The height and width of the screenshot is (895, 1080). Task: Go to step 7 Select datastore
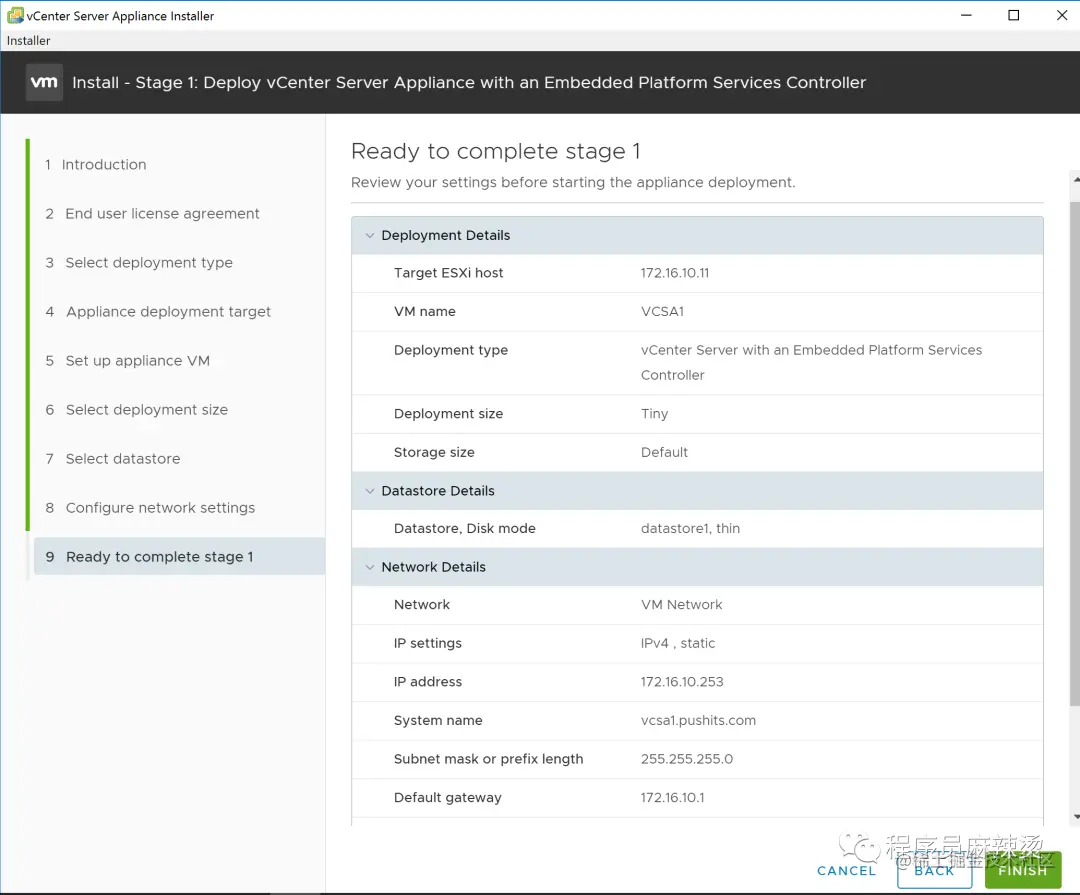(x=112, y=458)
